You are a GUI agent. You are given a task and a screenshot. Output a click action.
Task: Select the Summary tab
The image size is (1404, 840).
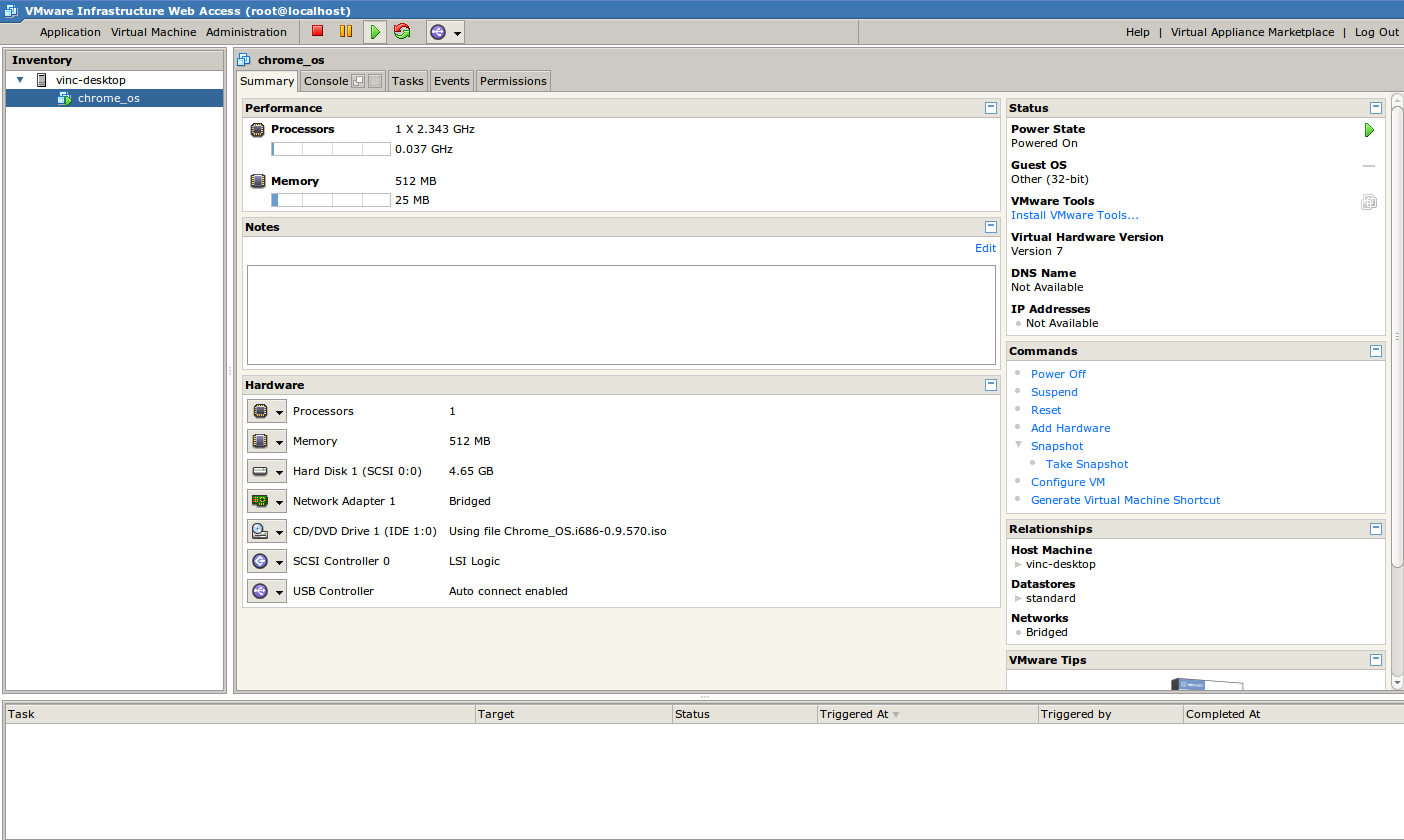click(x=267, y=81)
